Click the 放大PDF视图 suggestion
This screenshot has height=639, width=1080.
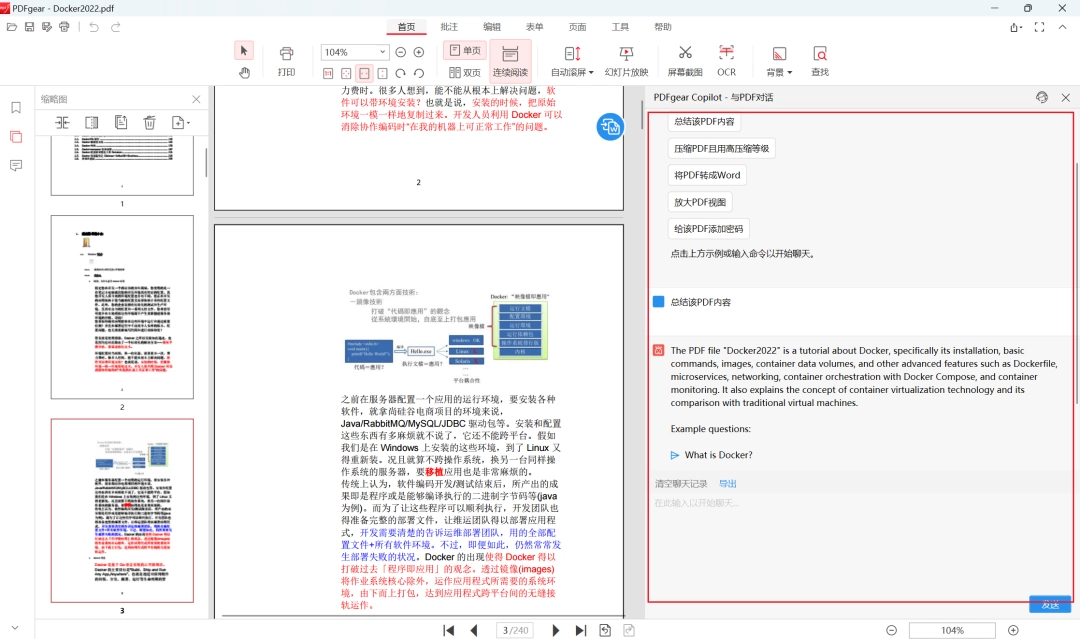(700, 202)
